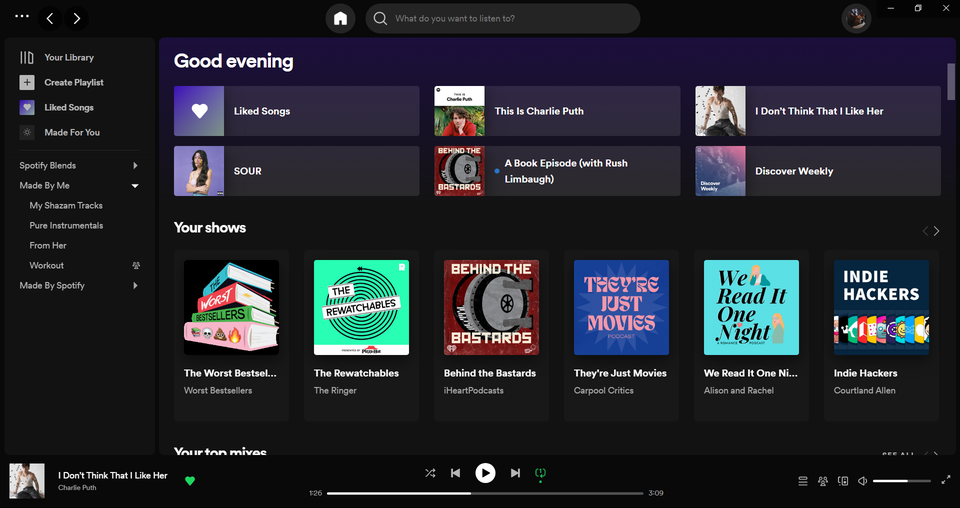Viewport: 960px width, 508px height.
Task: Click the iHeartPodcasts publisher text
Action: click(474, 390)
